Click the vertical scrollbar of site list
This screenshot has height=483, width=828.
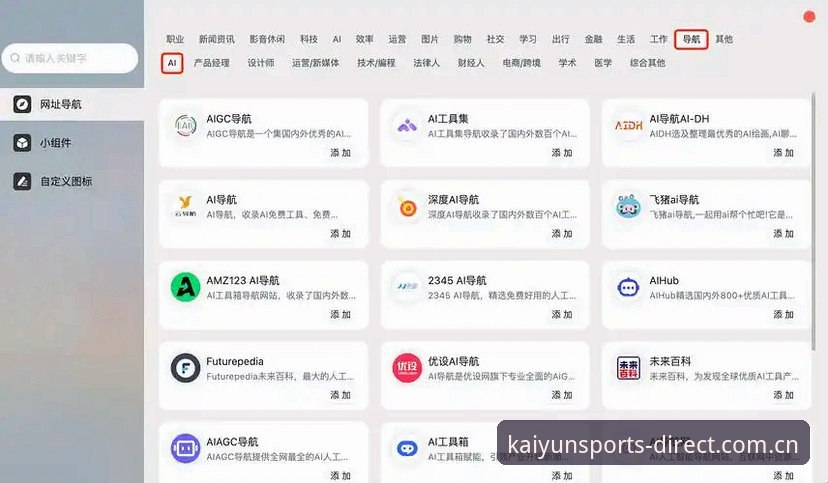(813, 221)
